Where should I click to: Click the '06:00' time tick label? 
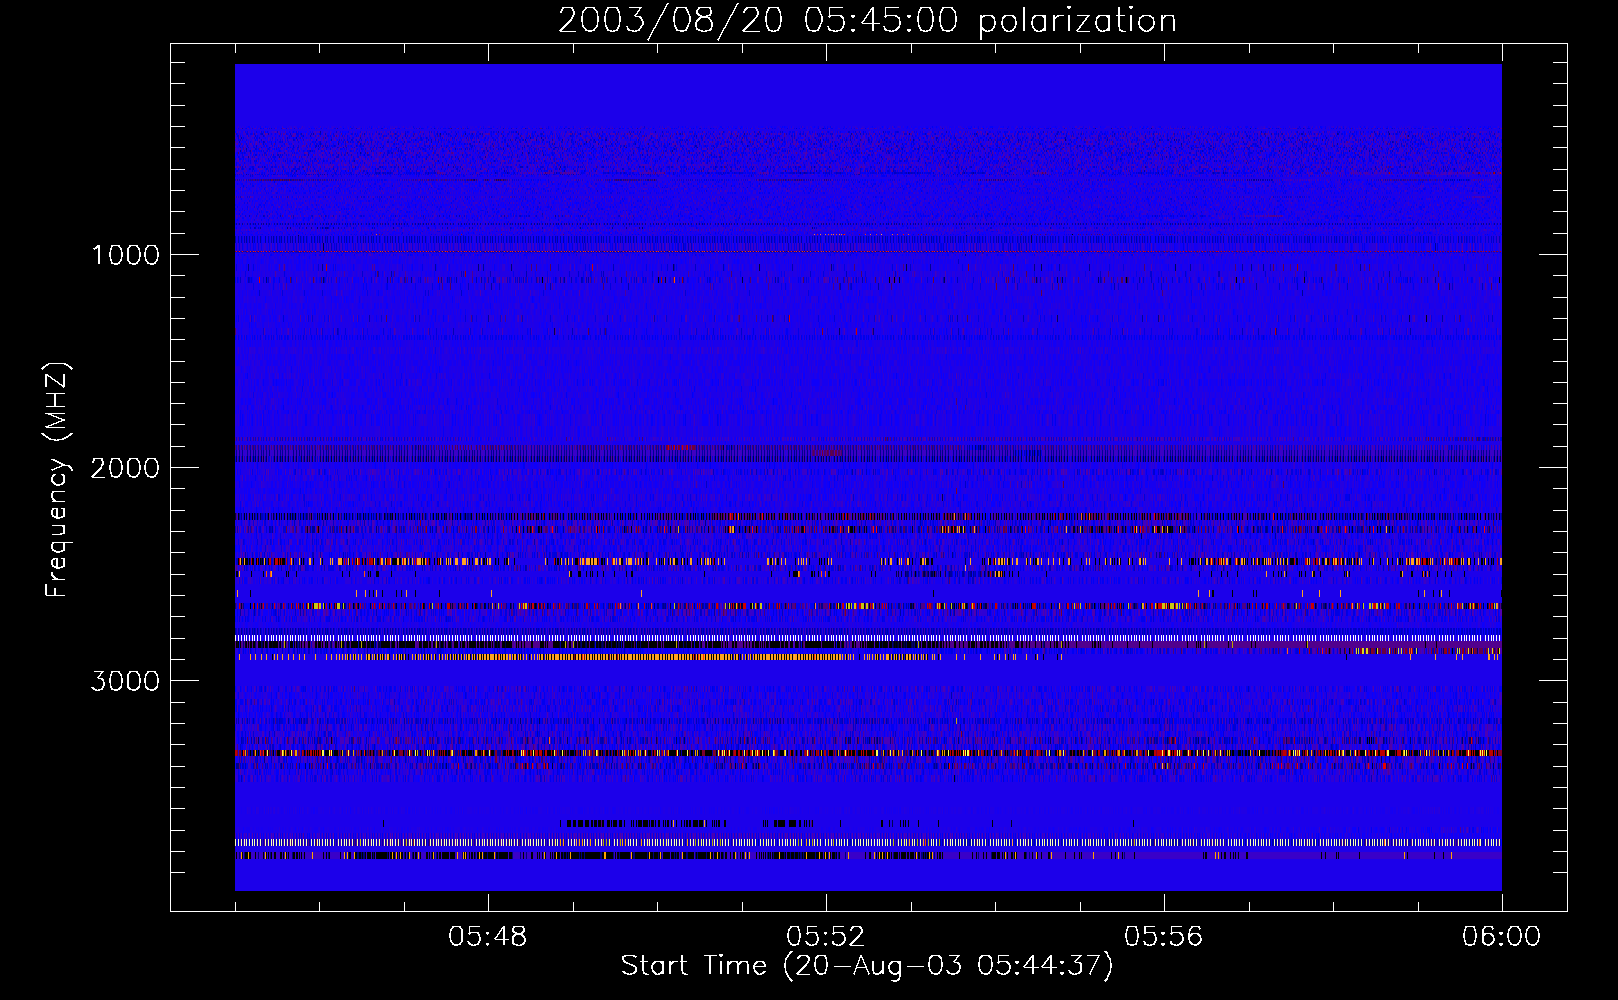pos(1501,937)
